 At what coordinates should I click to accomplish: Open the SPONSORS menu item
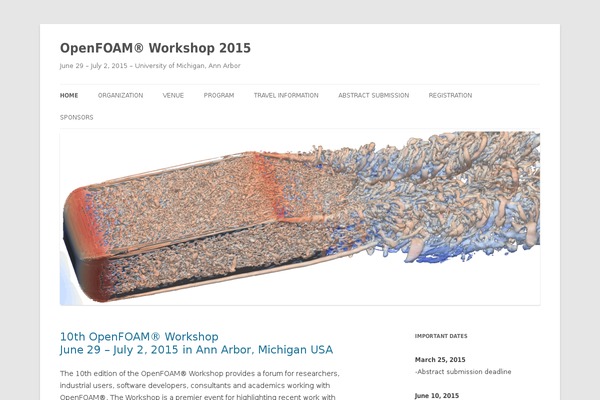coord(76,118)
